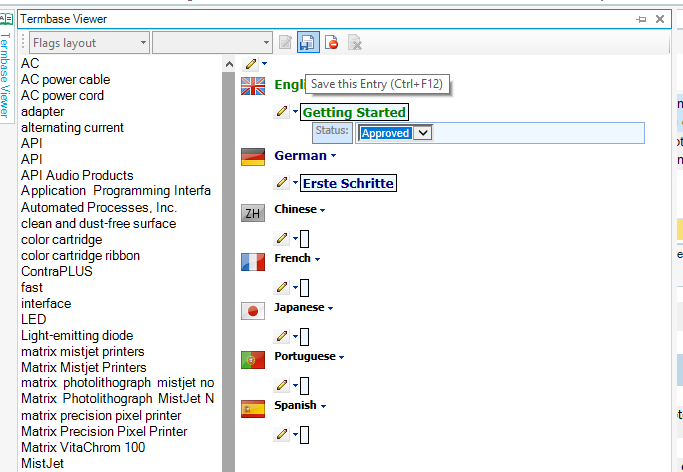Expand the French language dropdown arrow
The image size is (683, 472).
pos(317,259)
